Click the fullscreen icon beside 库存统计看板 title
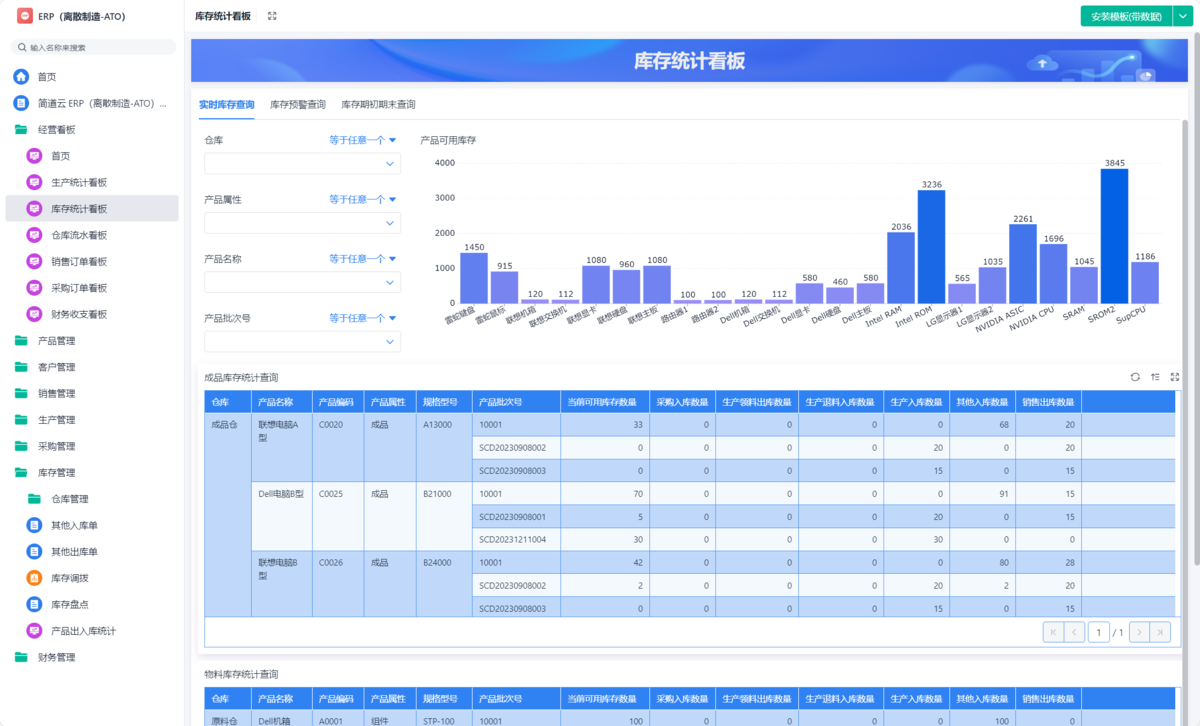This screenshot has width=1200, height=726. (272, 16)
